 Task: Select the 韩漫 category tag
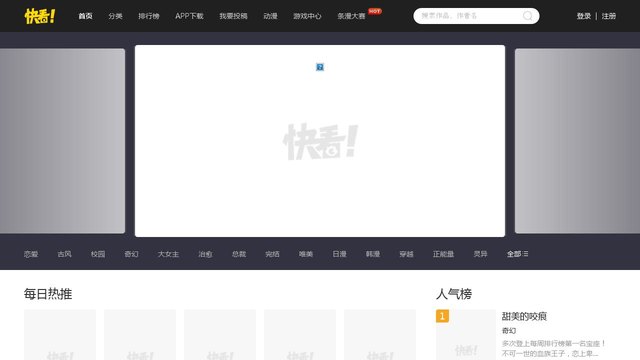373,254
